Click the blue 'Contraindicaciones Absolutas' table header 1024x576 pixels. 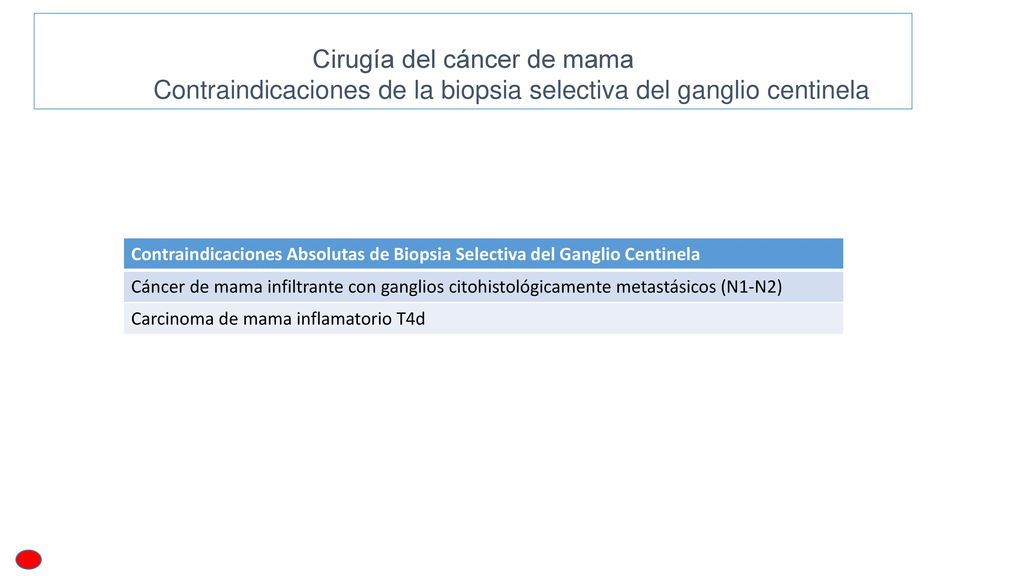(x=483, y=254)
